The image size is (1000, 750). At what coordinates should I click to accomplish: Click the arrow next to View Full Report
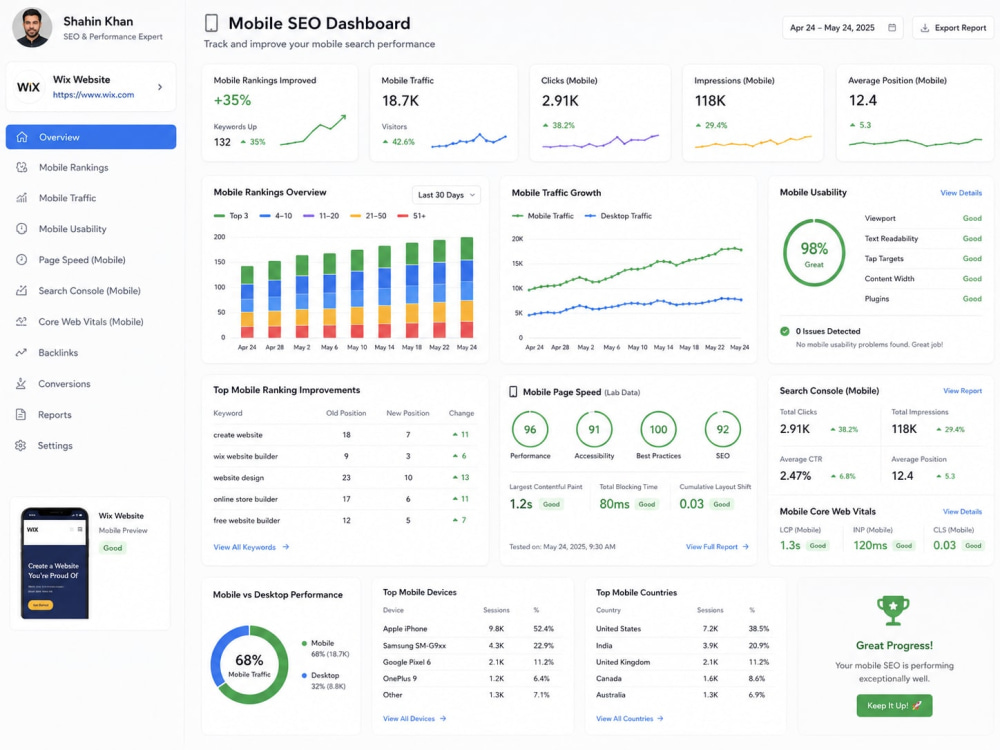pos(746,547)
